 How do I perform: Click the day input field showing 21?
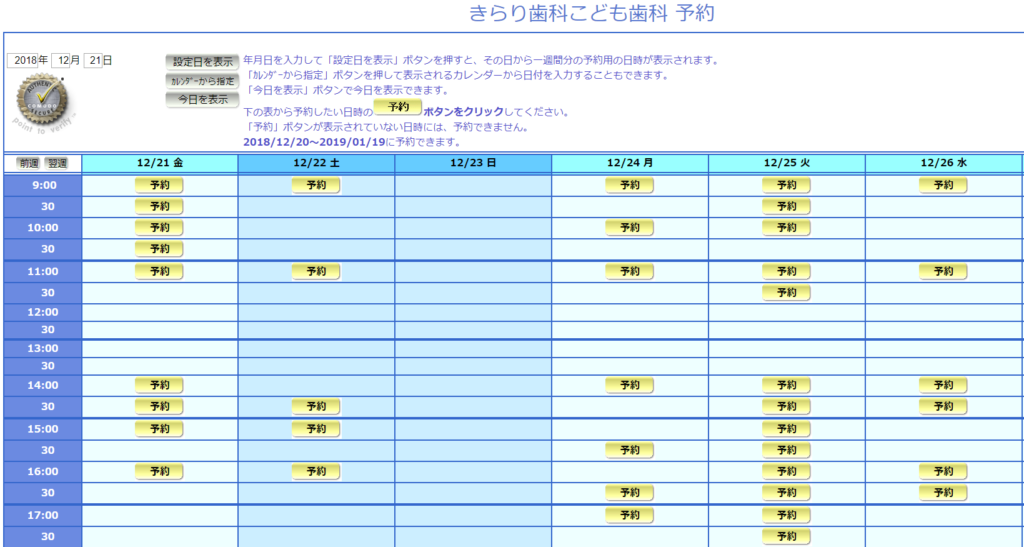pos(94,61)
